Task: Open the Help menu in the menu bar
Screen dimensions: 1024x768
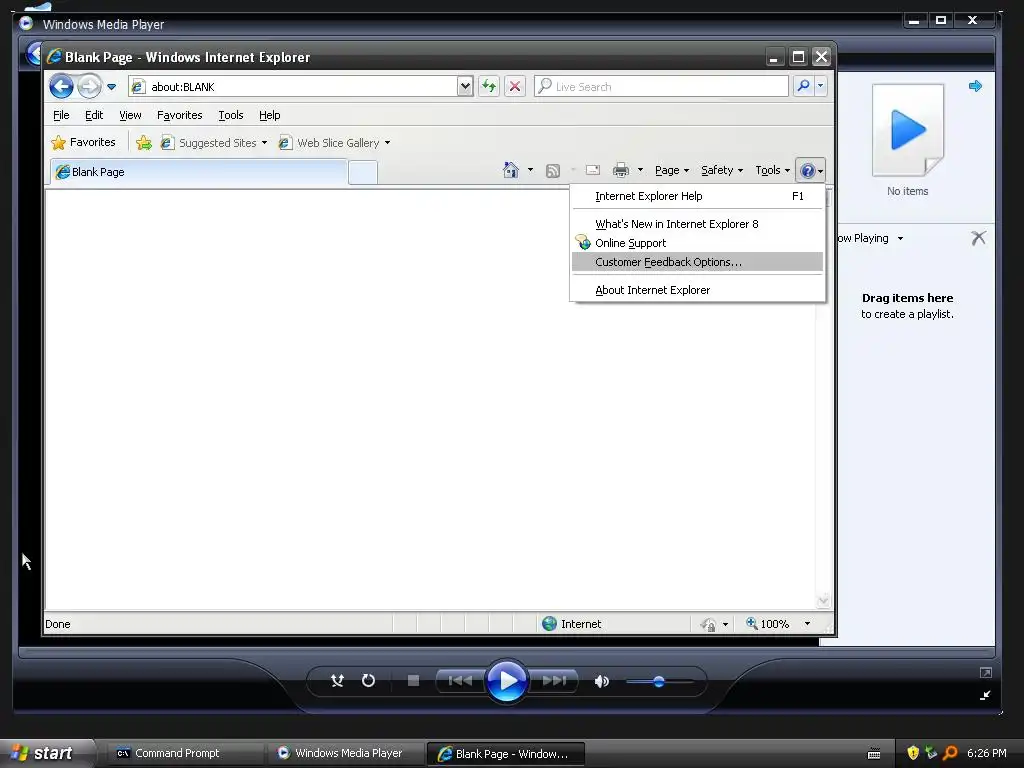Action: click(269, 115)
